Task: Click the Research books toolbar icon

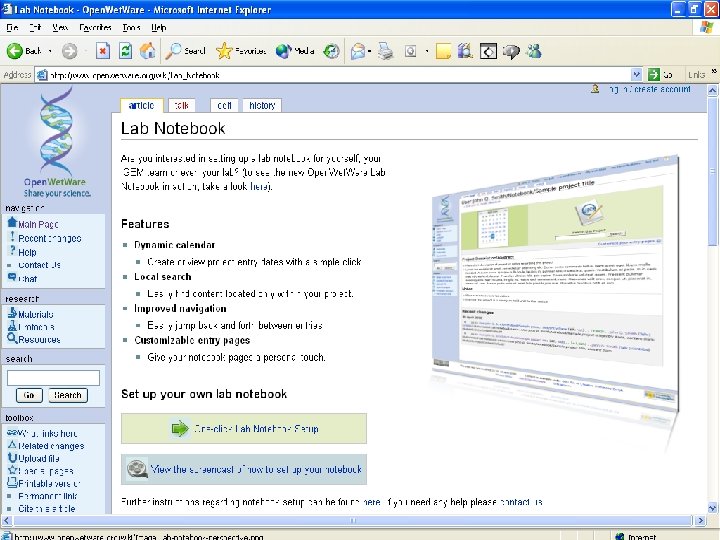Action: (x=465, y=51)
